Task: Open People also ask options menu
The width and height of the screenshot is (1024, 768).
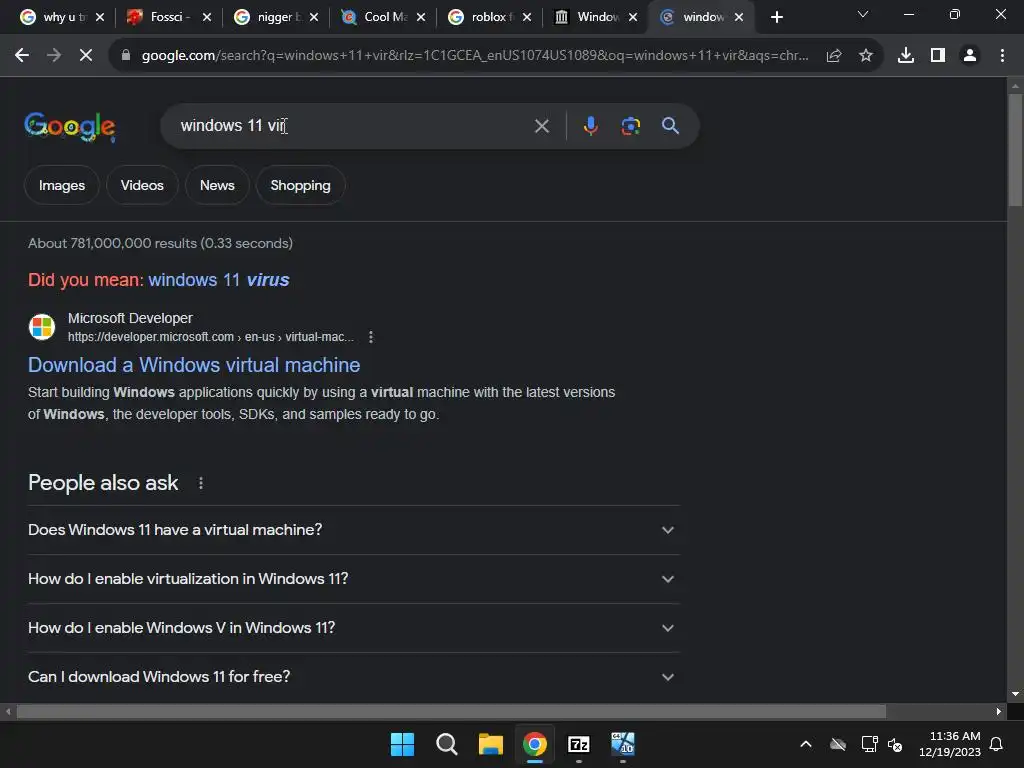Action: click(200, 483)
